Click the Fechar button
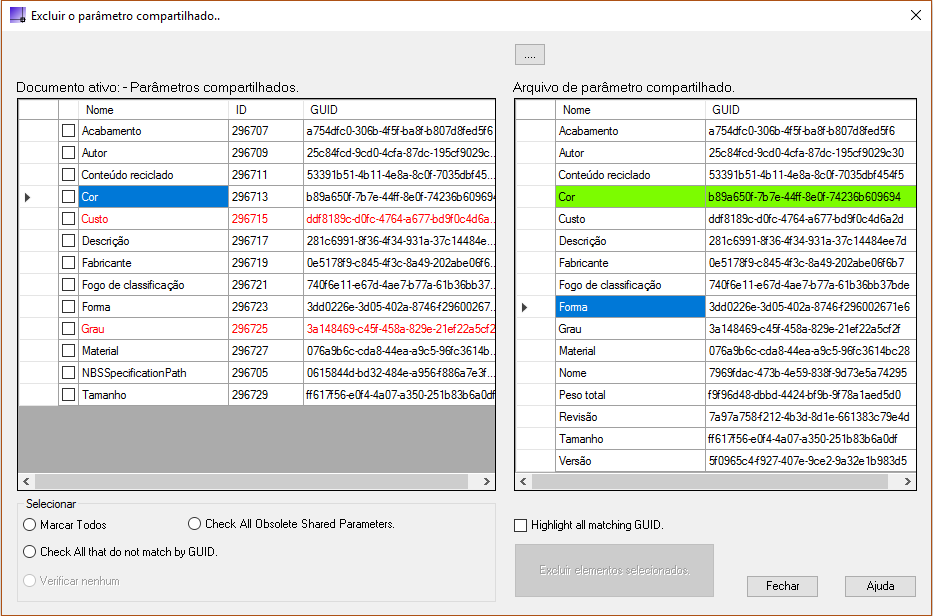 tap(782, 586)
